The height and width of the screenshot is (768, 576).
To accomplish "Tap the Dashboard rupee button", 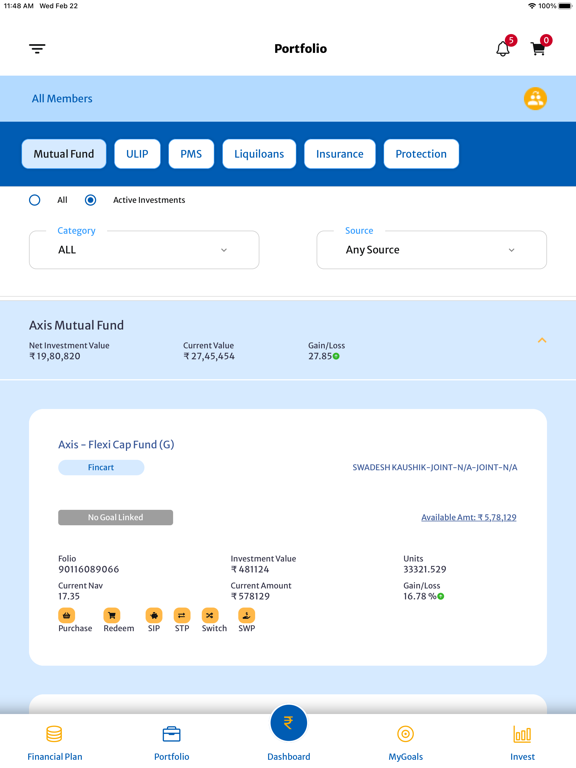I will [x=288, y=723].
